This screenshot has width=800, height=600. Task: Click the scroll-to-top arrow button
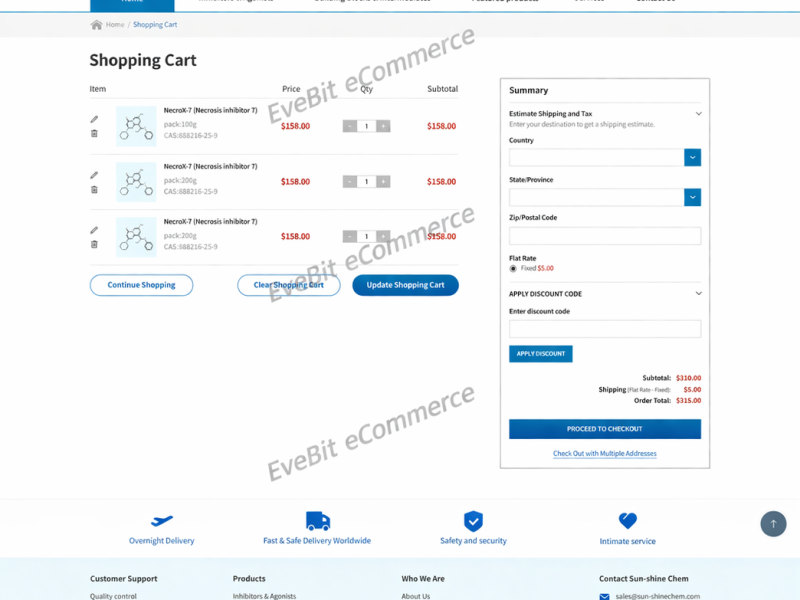coord(773,524)
